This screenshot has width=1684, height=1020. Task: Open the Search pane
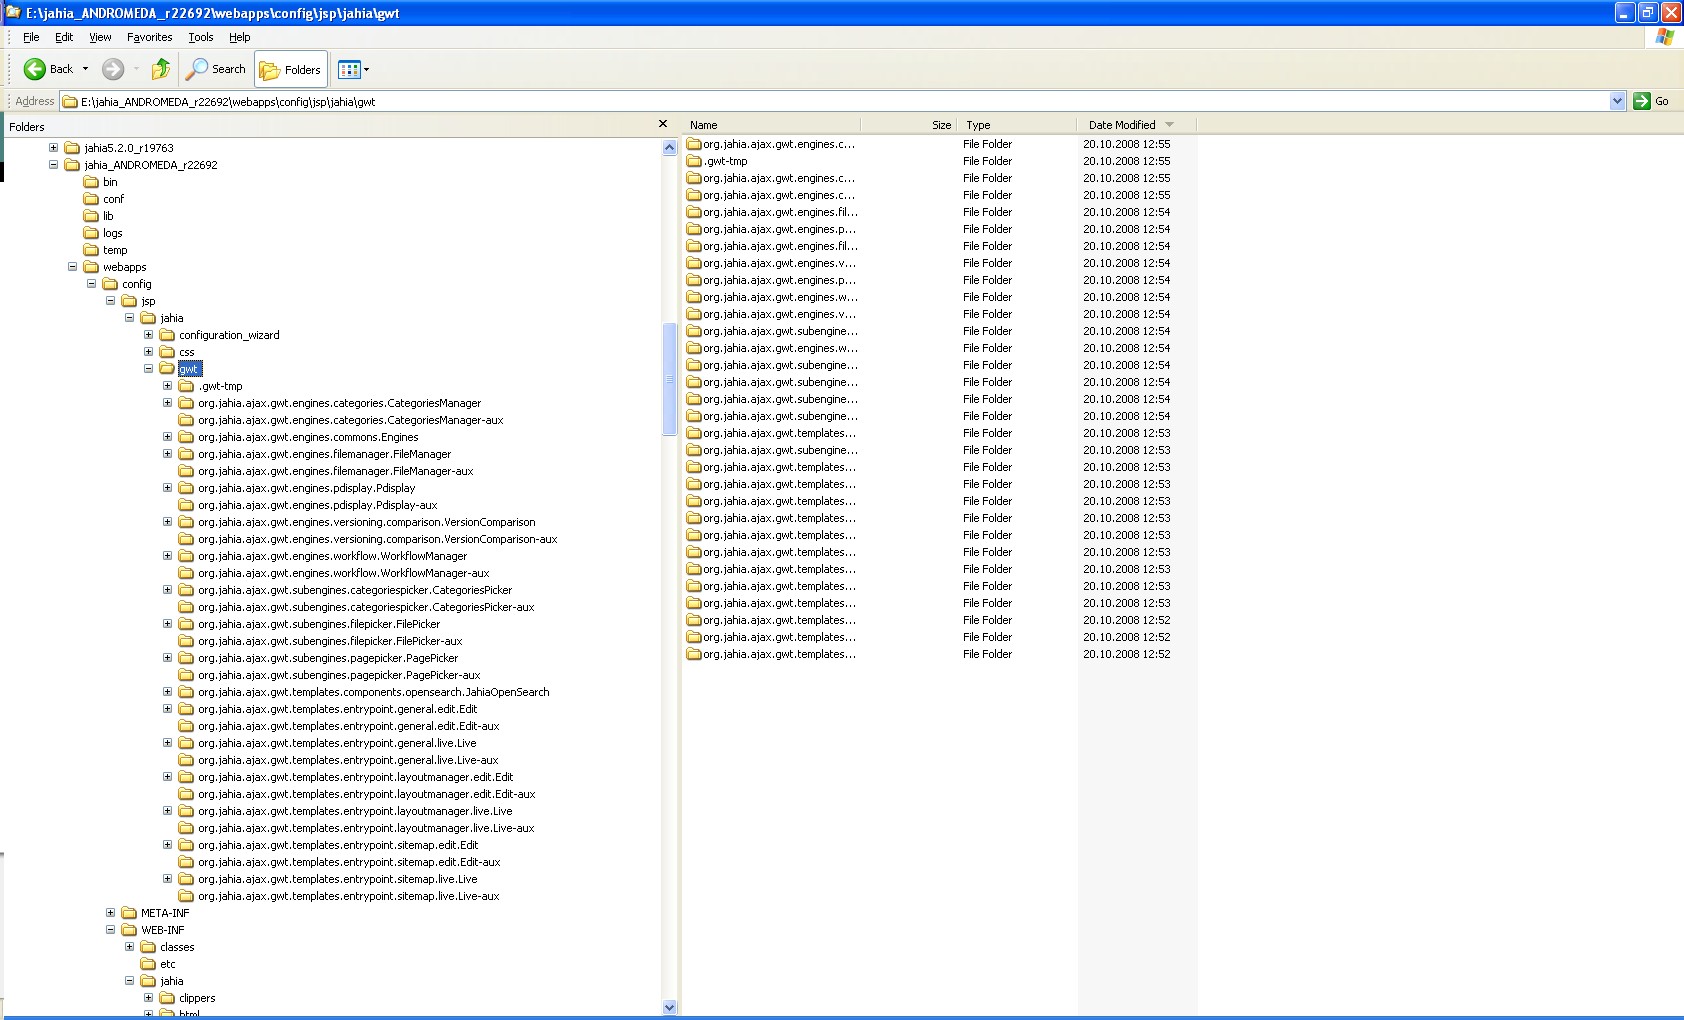click(x=216, y=69)
